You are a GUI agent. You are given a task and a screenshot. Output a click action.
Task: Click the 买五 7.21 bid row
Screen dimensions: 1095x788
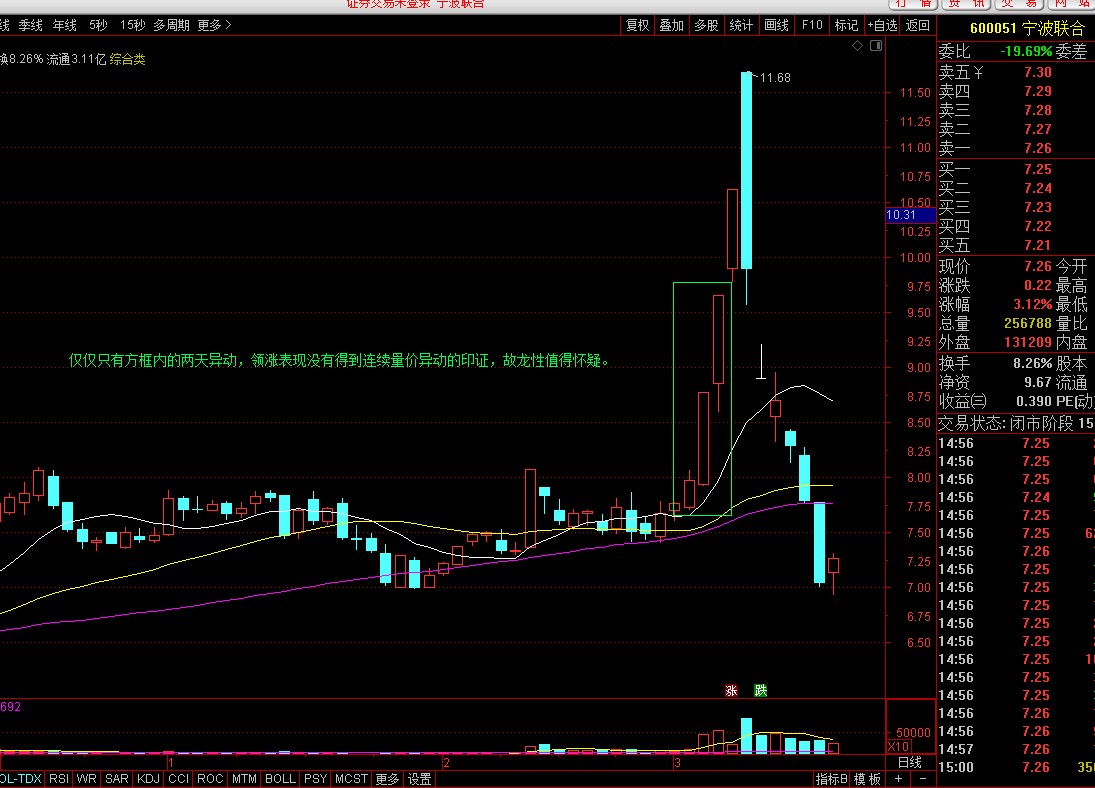coord(1015,245)
